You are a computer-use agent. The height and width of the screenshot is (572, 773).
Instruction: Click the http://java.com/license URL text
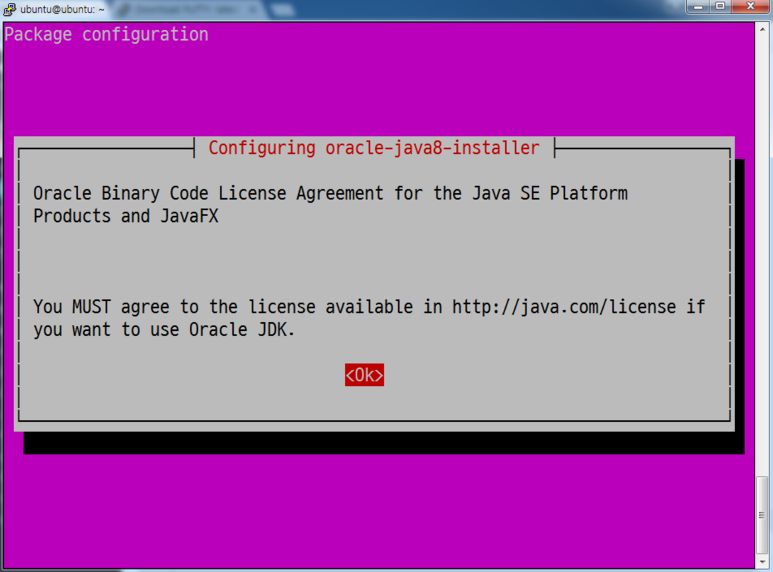[x=563, y=307]
